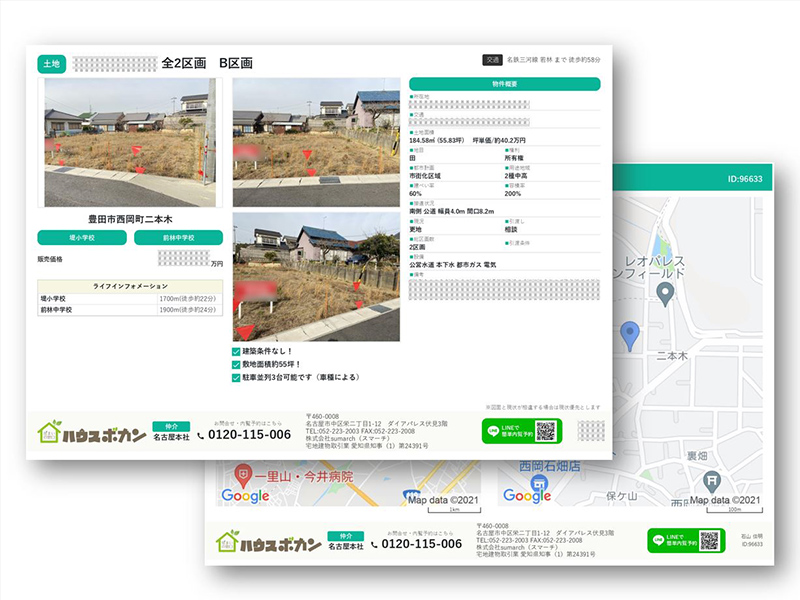Click the 更地 current status value
The height and width of the screenshot is (600, 800).
coord(415,230)
